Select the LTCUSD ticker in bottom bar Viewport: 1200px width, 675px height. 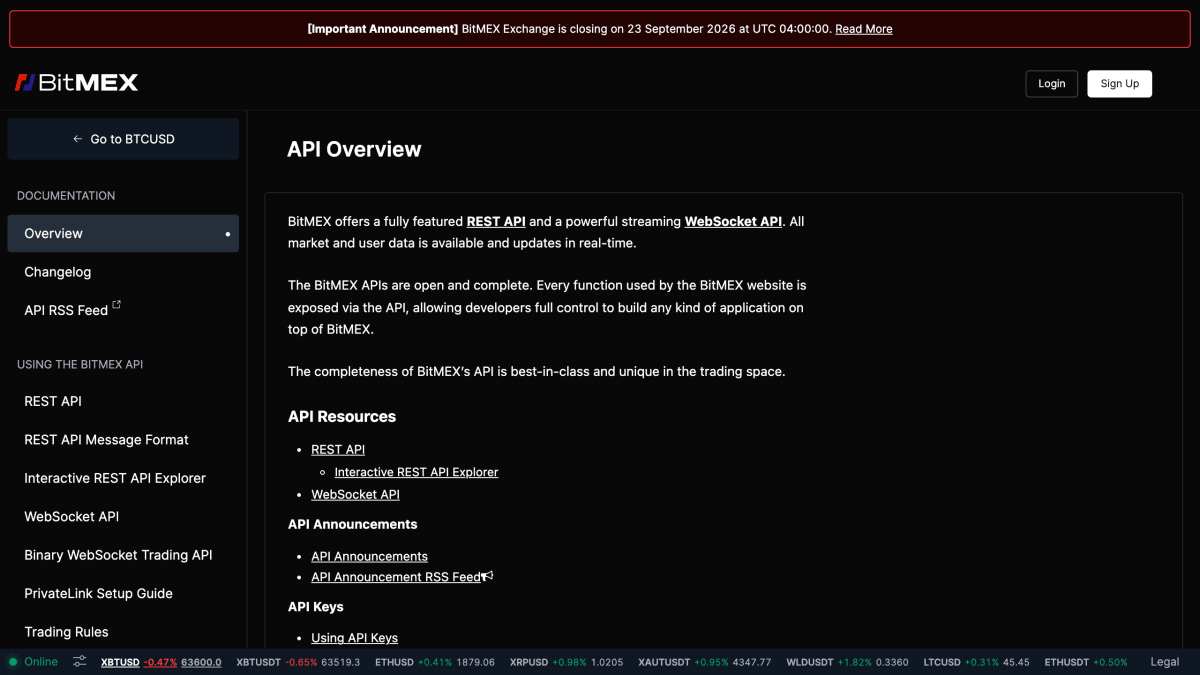tap(977, 662)
